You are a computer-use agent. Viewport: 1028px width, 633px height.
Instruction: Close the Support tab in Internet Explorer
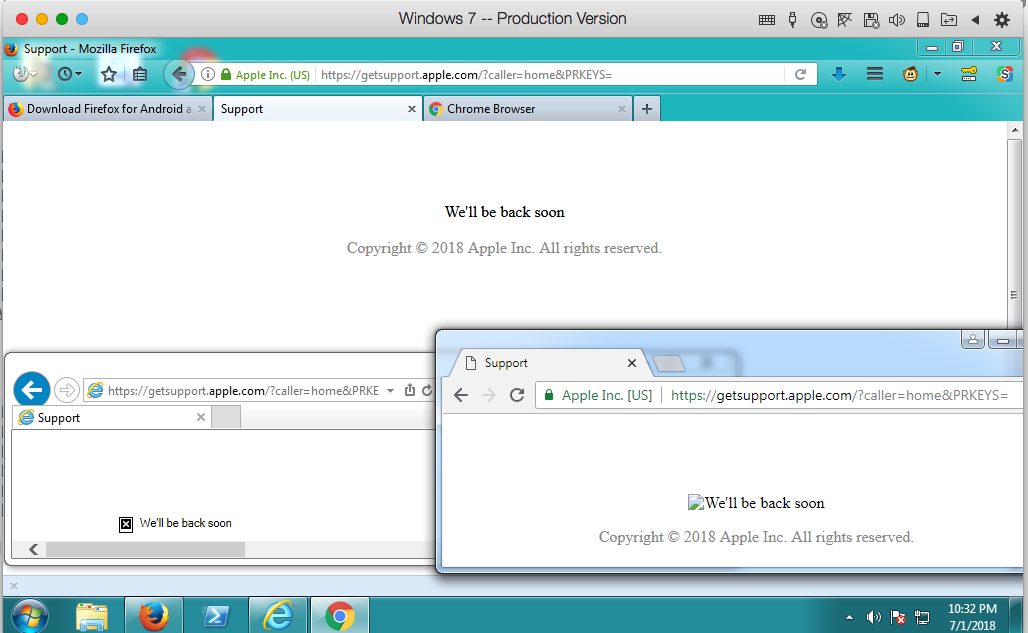click(x=201, y=417)
